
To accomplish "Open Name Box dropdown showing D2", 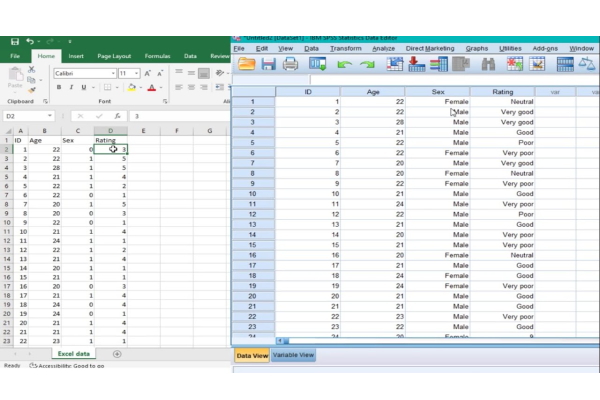I will (50, 116).
